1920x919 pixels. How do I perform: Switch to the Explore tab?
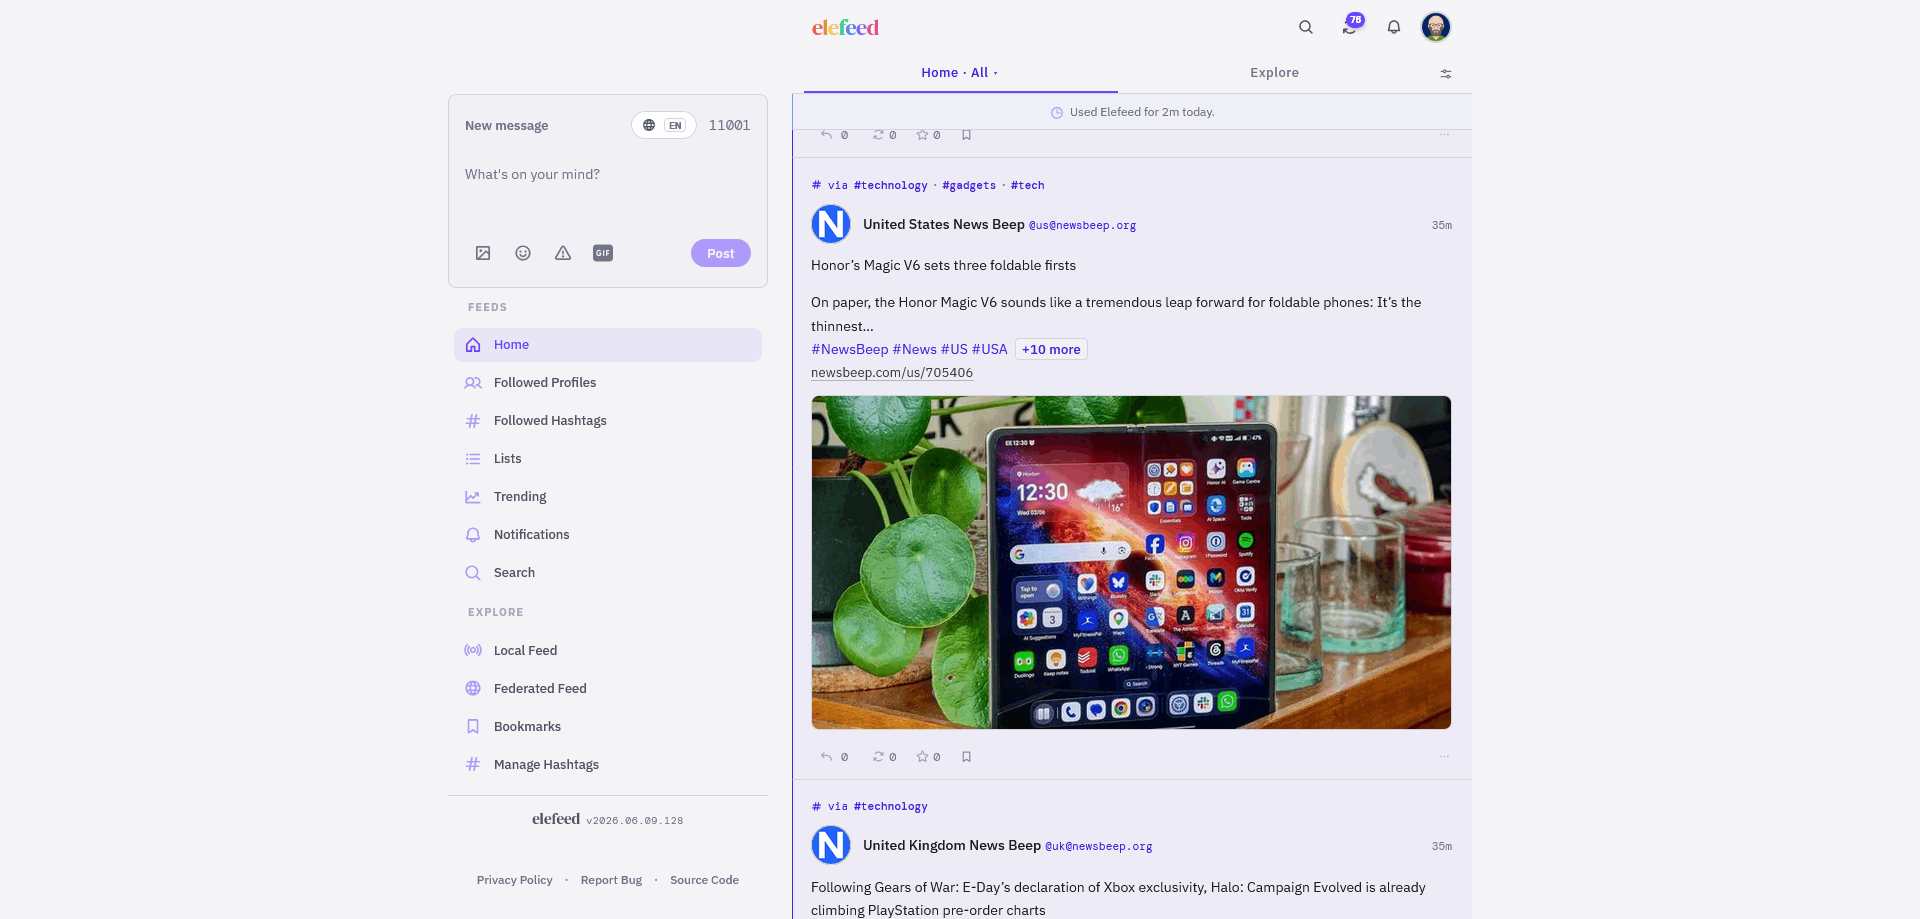point(1274,73)
